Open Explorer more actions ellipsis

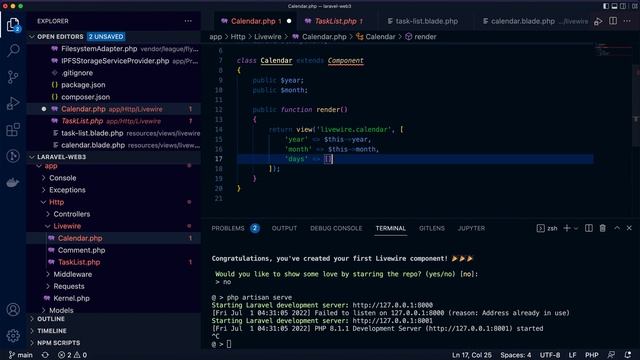click(x=188, y=21)
